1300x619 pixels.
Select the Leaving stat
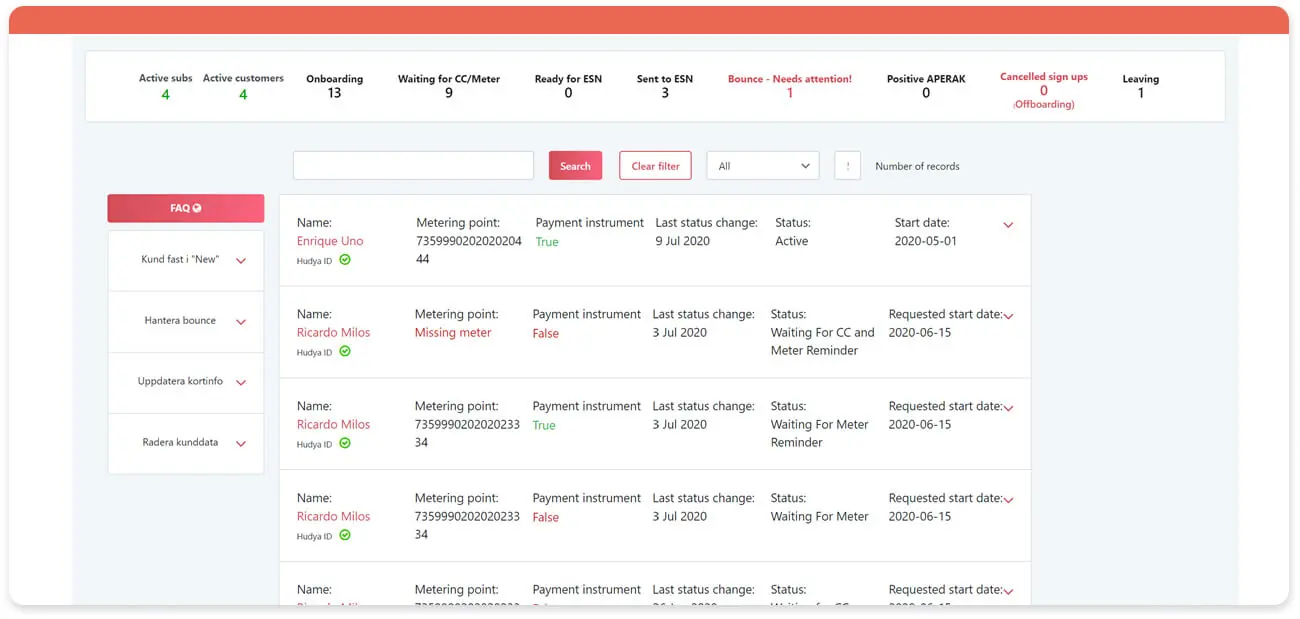coord(1141,86)
